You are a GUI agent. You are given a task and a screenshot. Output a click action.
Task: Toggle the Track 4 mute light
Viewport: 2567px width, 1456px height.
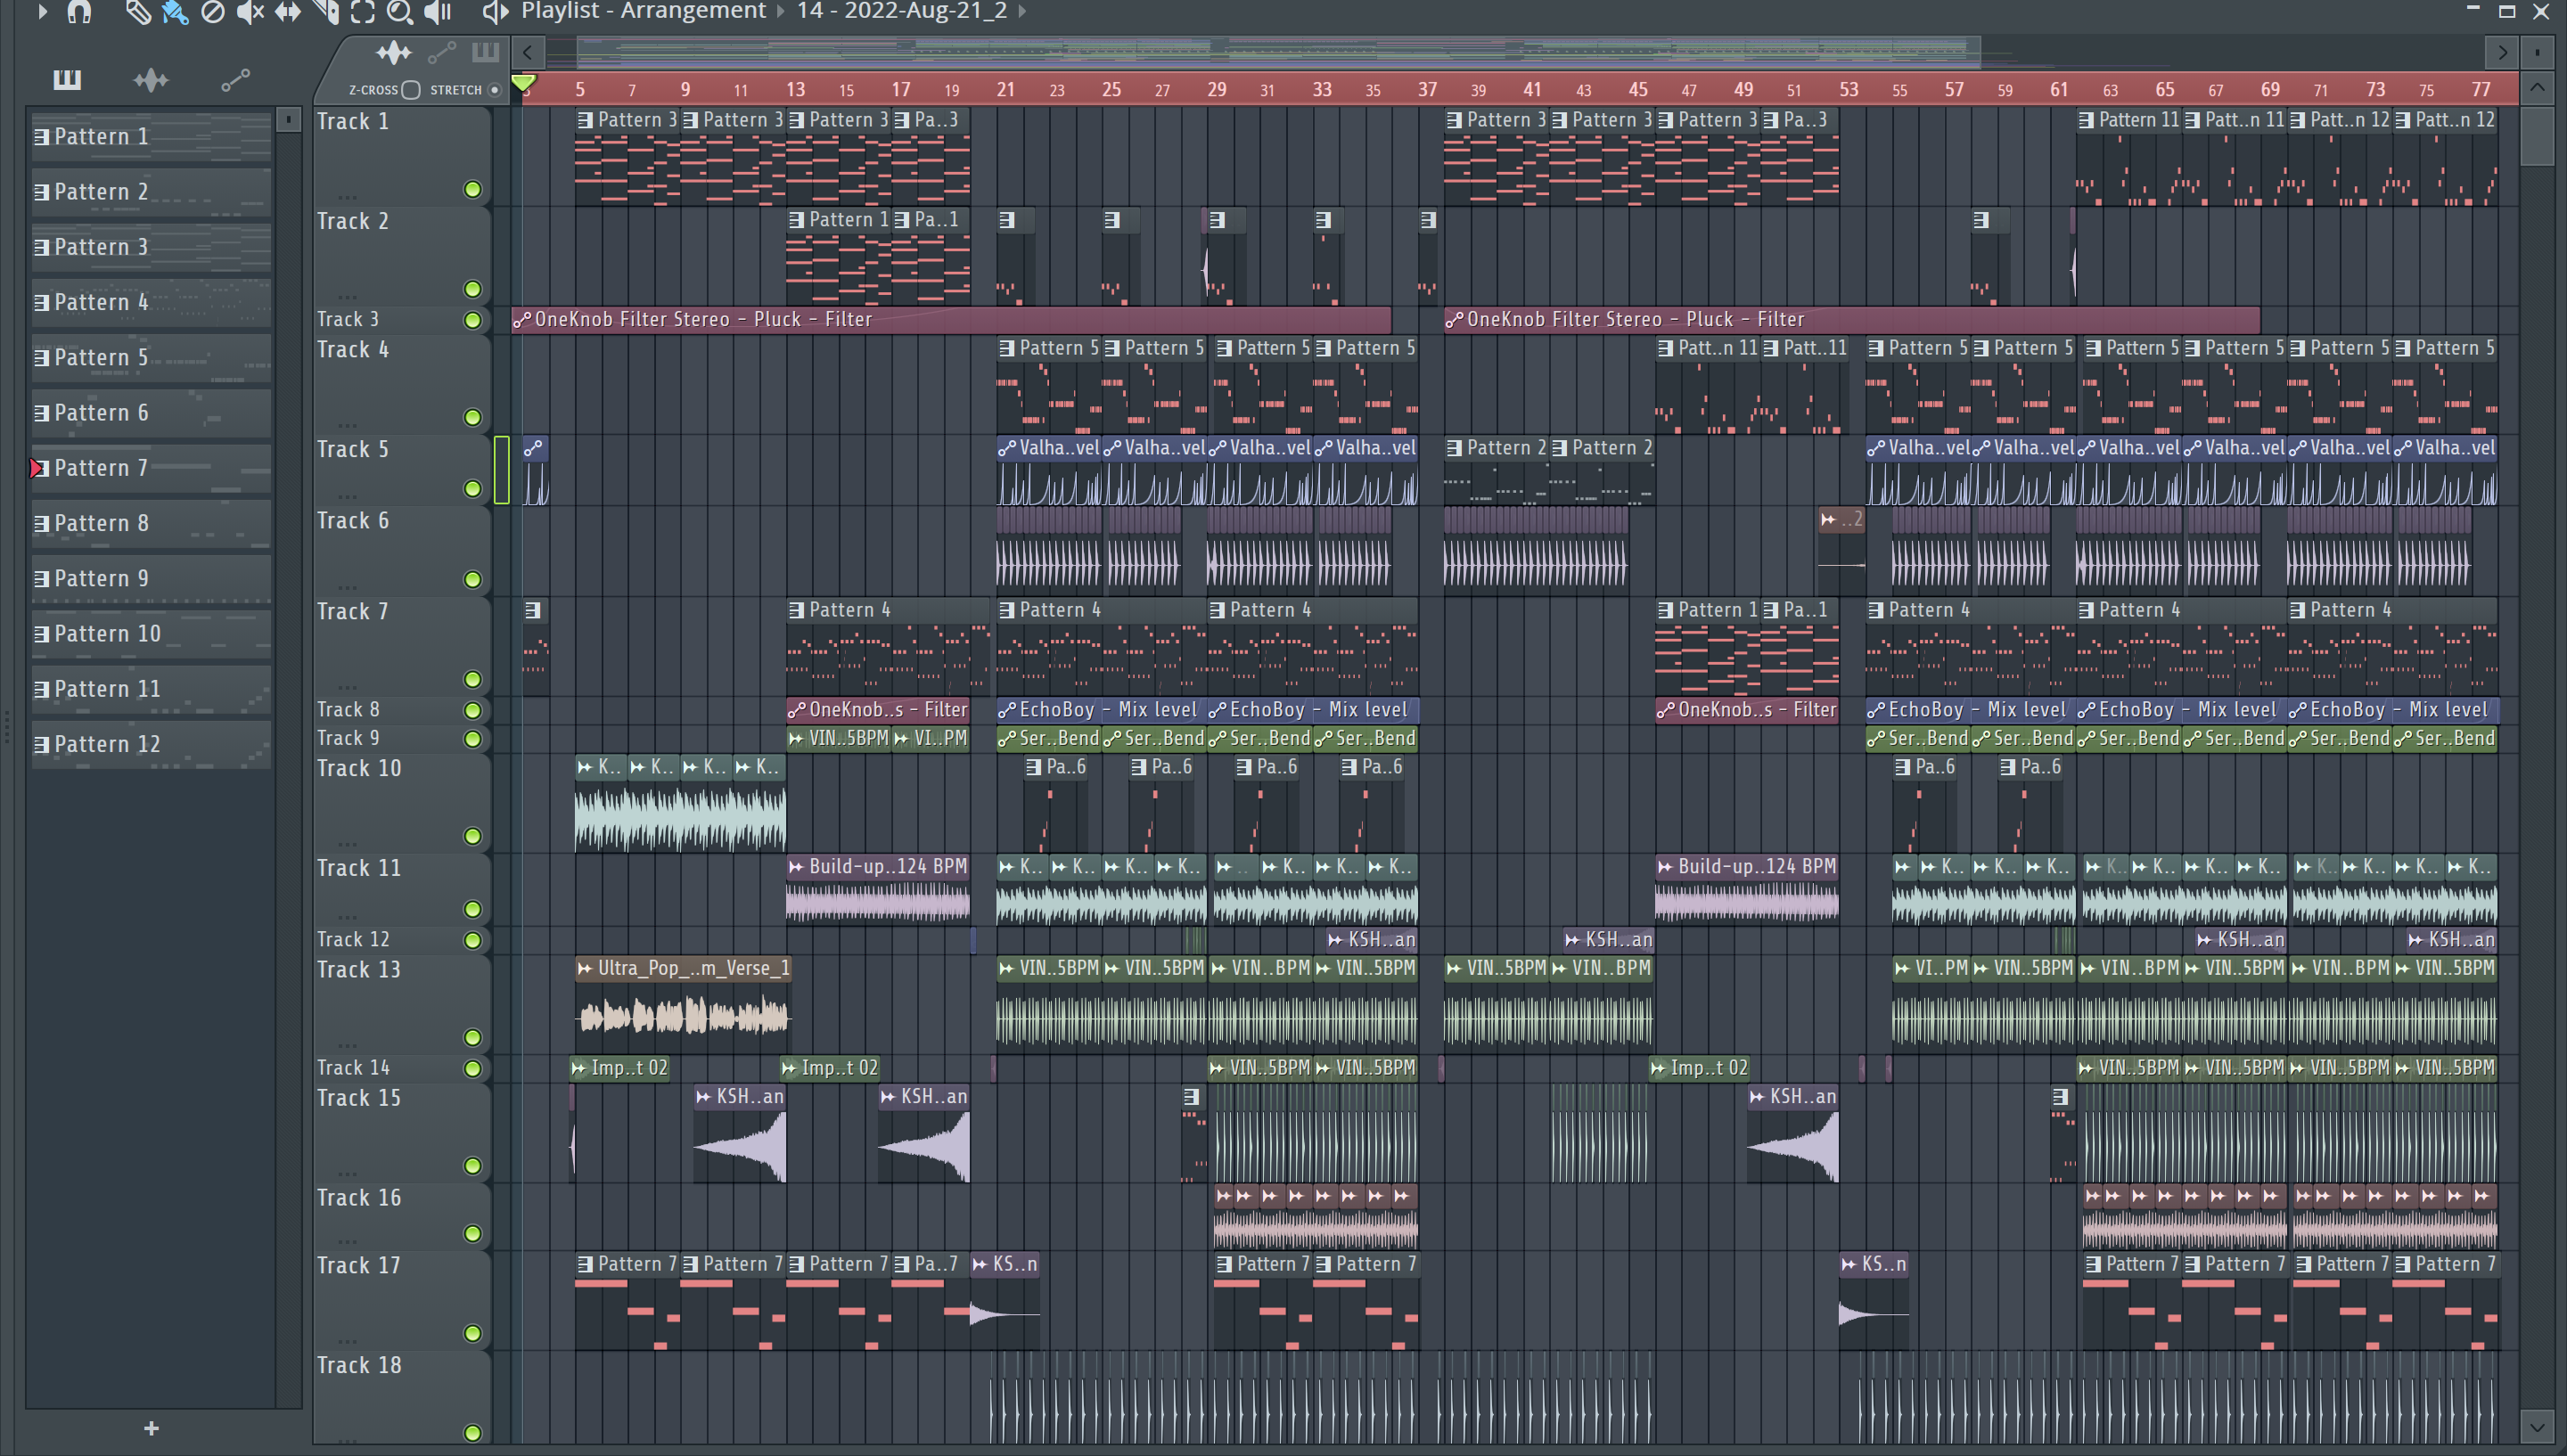coord(473,417)
